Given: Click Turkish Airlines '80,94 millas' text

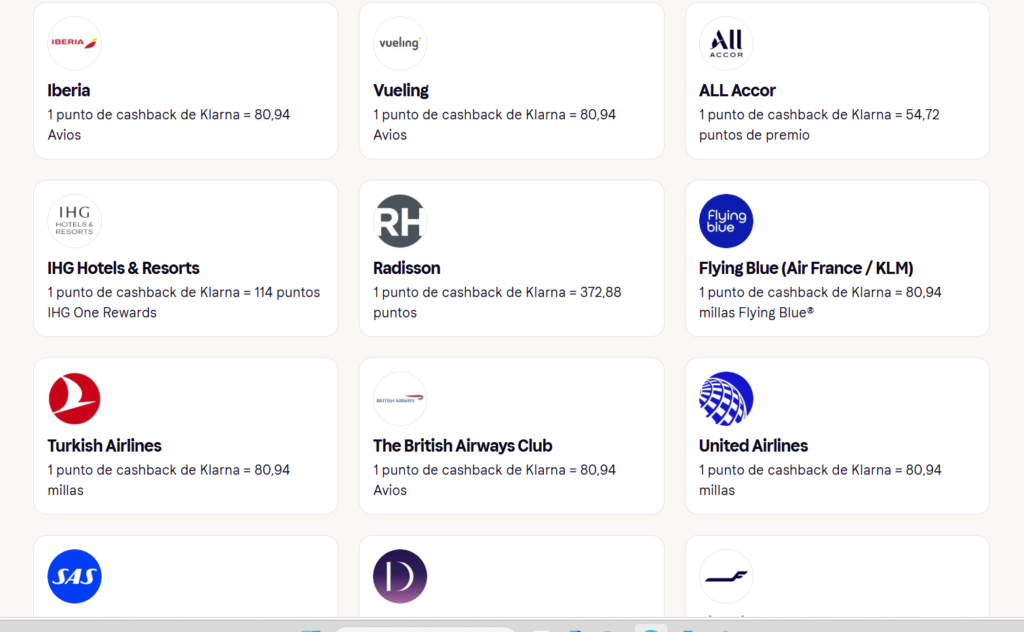Looking at the screenshot, I should pyautogui.click(x=168, y=480).
